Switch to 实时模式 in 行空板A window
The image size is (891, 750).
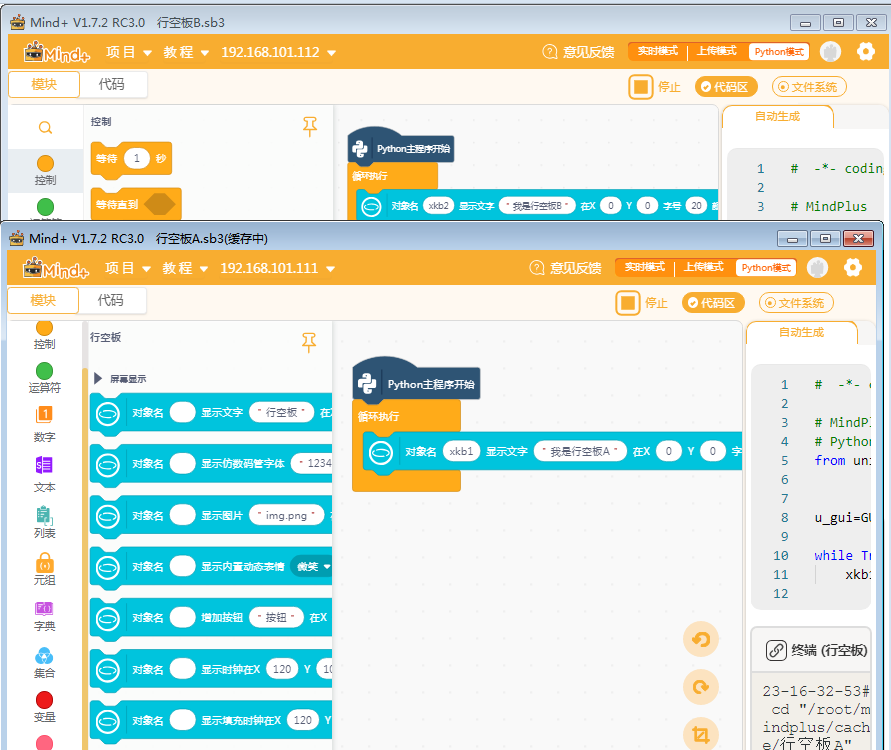click(x=644, y=267)
